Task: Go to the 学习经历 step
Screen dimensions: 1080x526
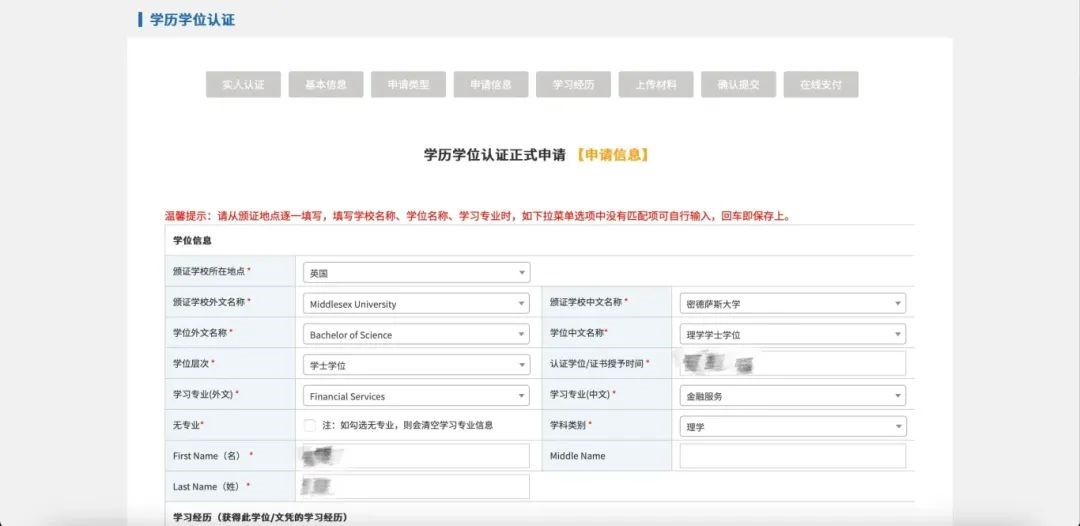Action: pyautogui.click(x=573, y=85)
